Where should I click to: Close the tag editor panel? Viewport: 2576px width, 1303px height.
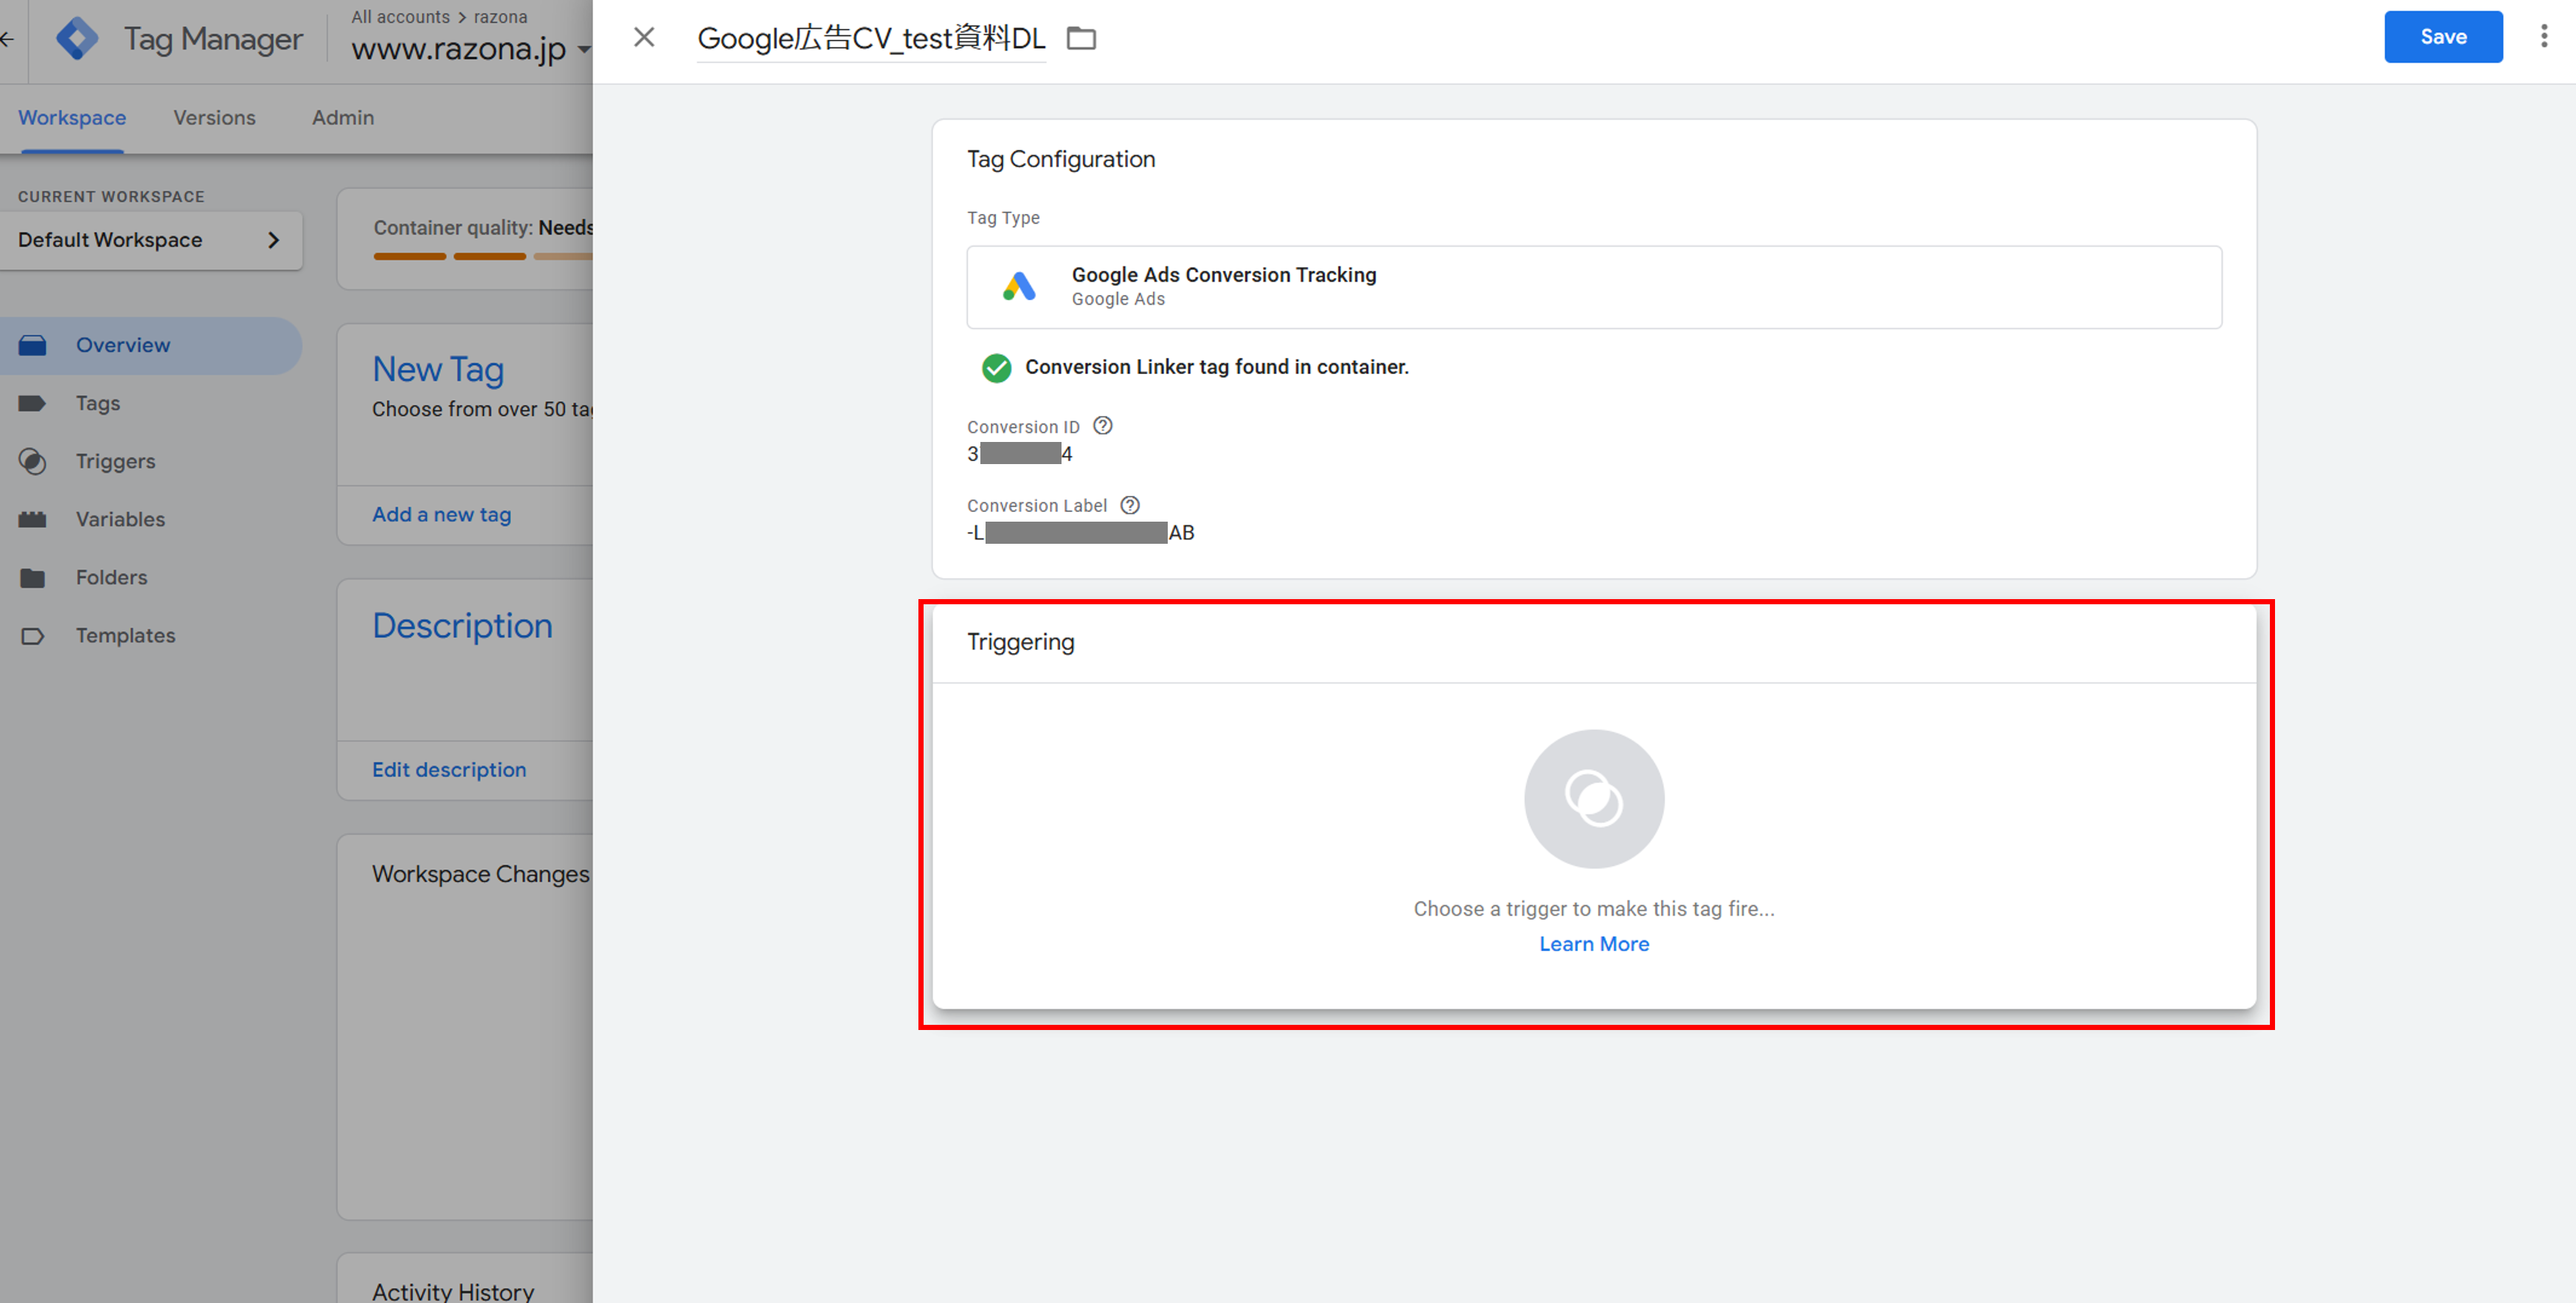click(x=644, y=38)
